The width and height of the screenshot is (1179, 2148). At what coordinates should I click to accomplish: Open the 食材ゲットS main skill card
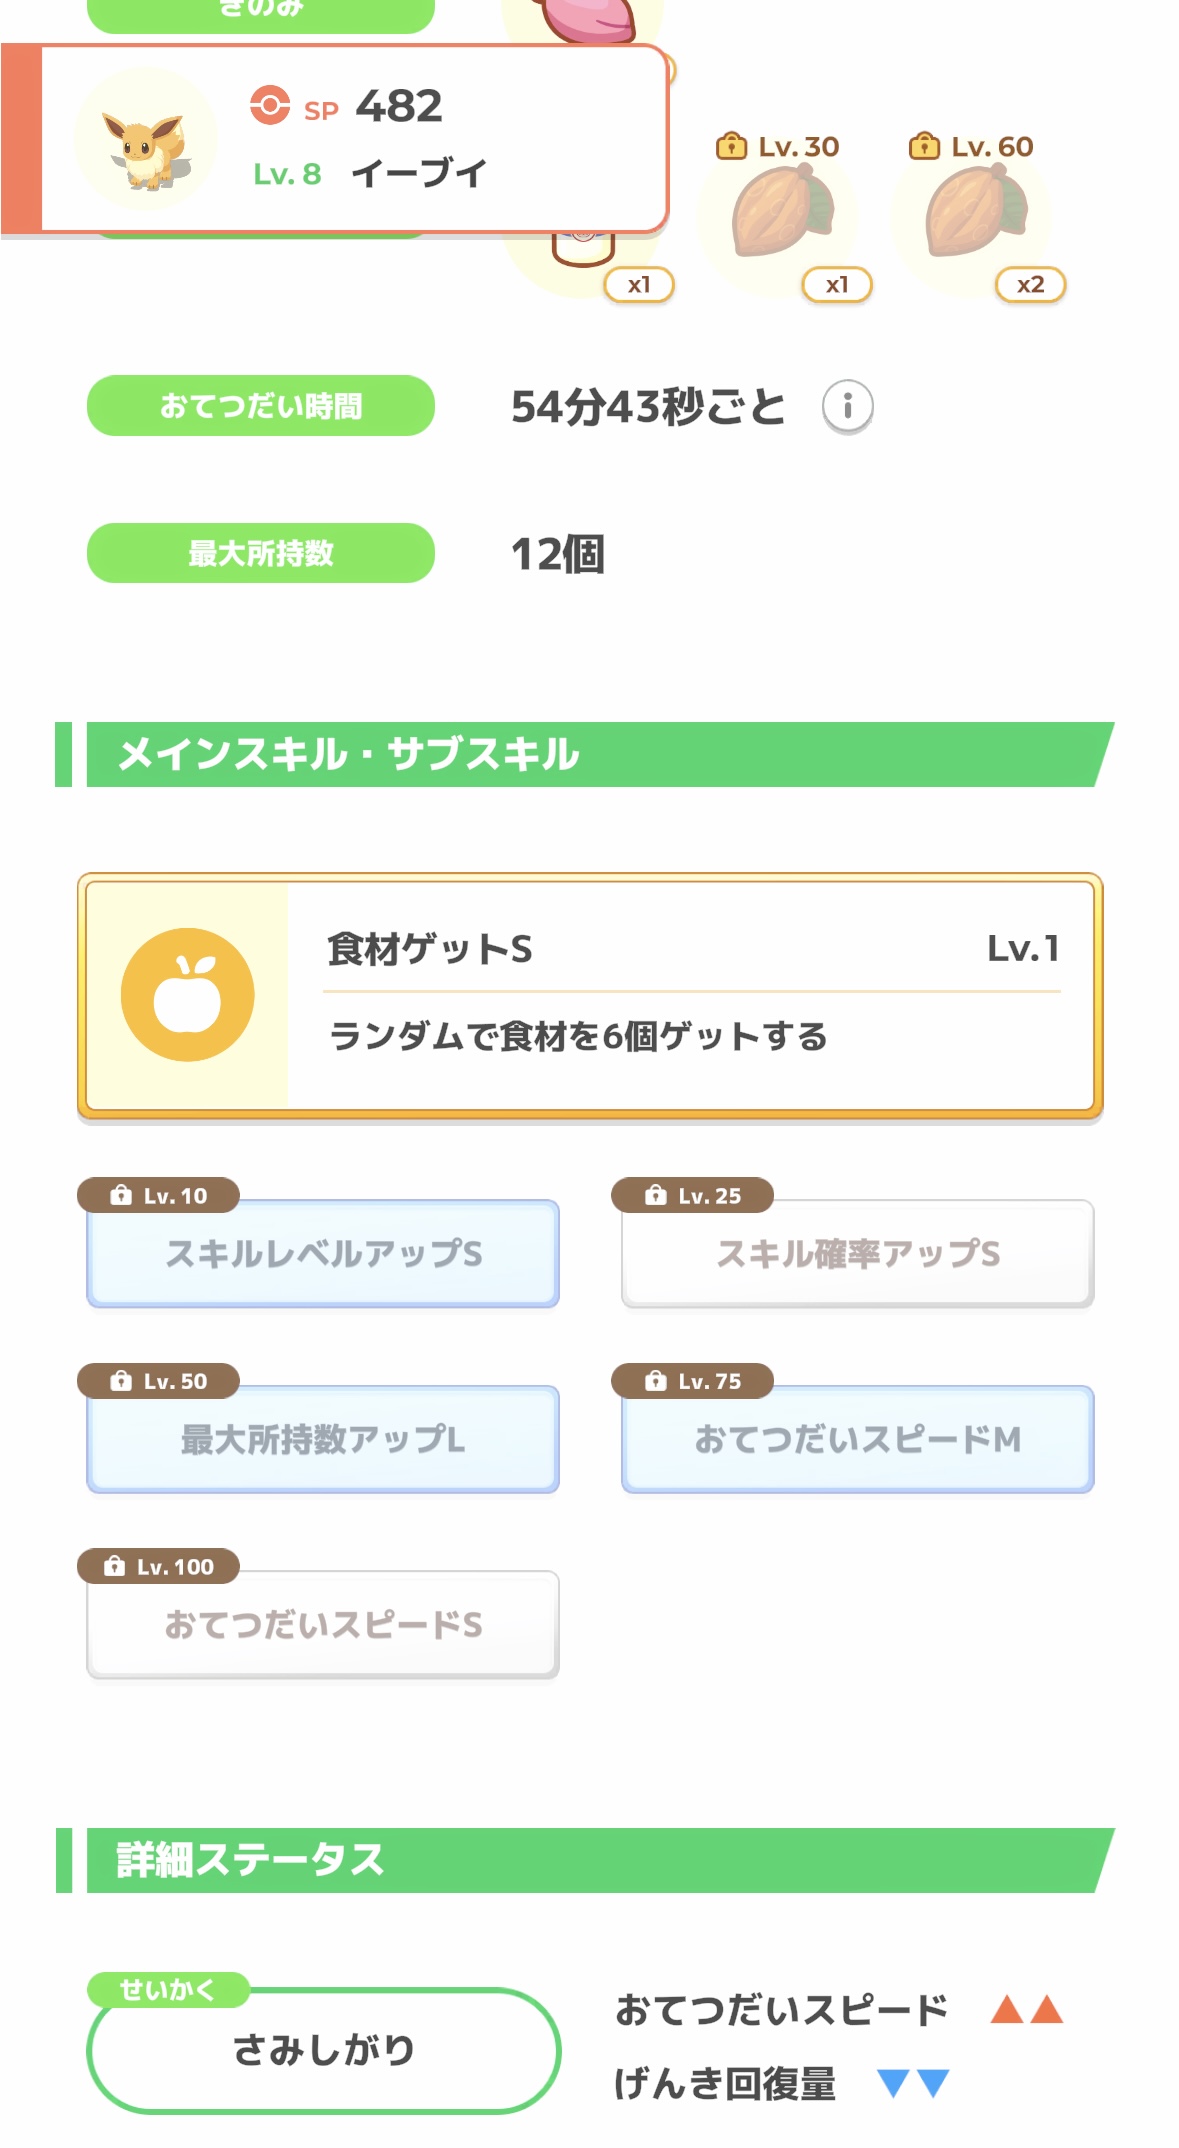(590, 996)
